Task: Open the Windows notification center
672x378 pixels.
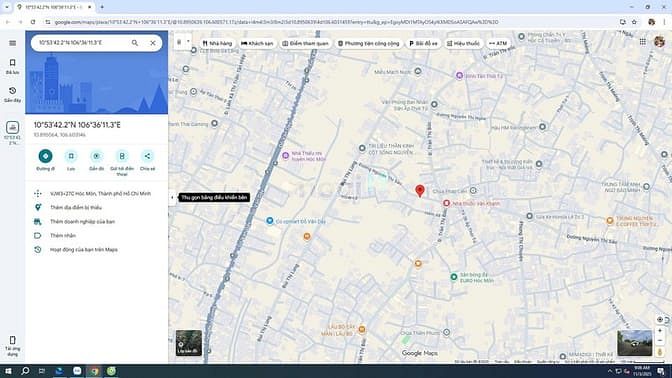Action: tap(661, 371)
